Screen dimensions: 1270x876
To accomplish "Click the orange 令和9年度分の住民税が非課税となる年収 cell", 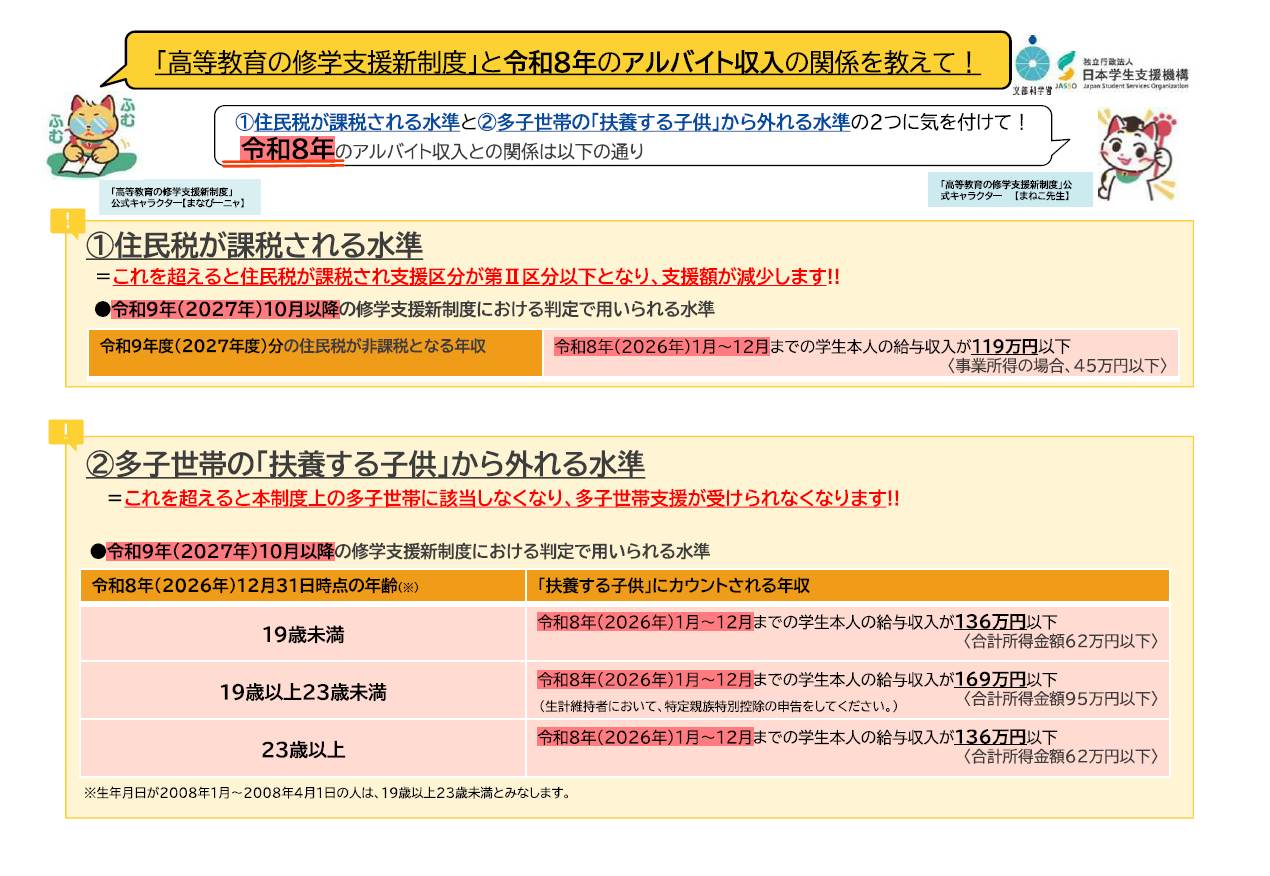I will tap(316, 353).
